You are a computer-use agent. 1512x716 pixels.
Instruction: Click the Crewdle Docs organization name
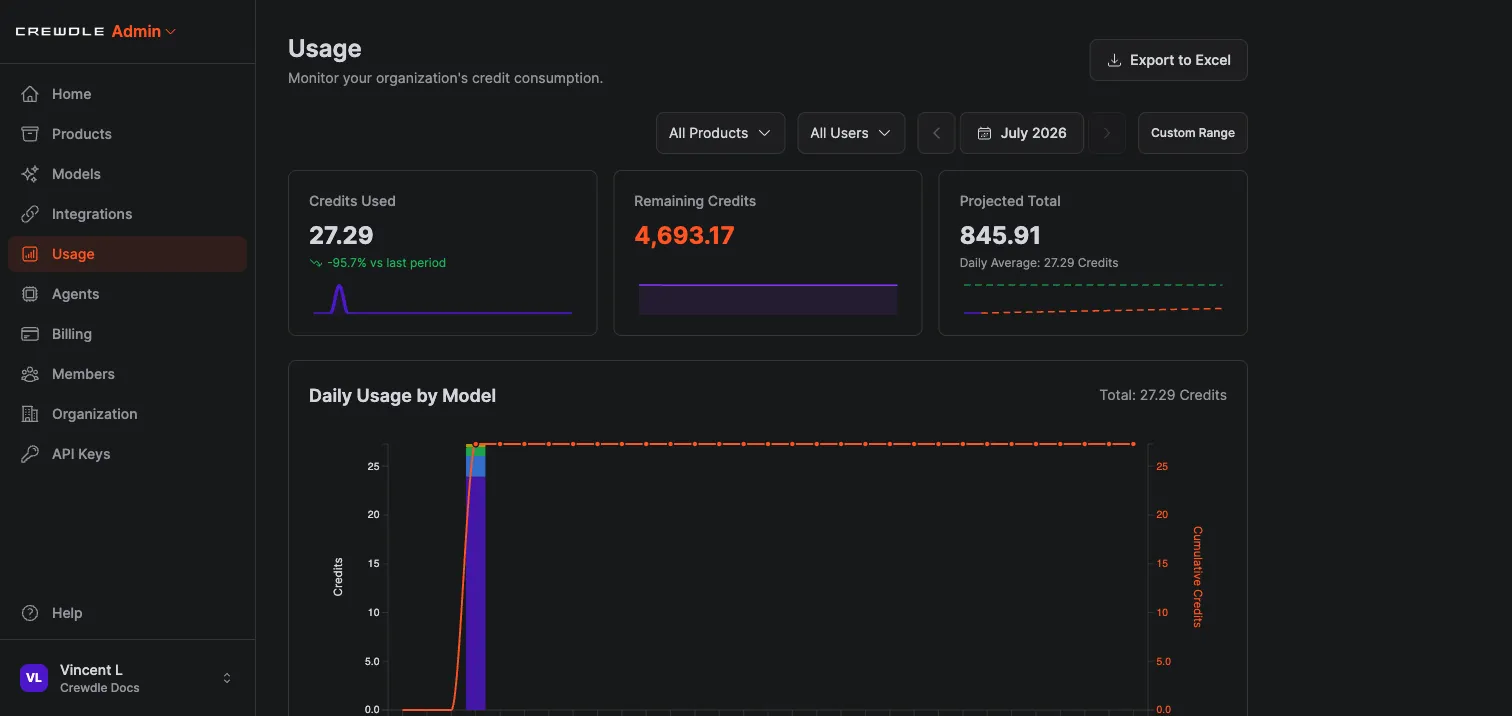100,688
